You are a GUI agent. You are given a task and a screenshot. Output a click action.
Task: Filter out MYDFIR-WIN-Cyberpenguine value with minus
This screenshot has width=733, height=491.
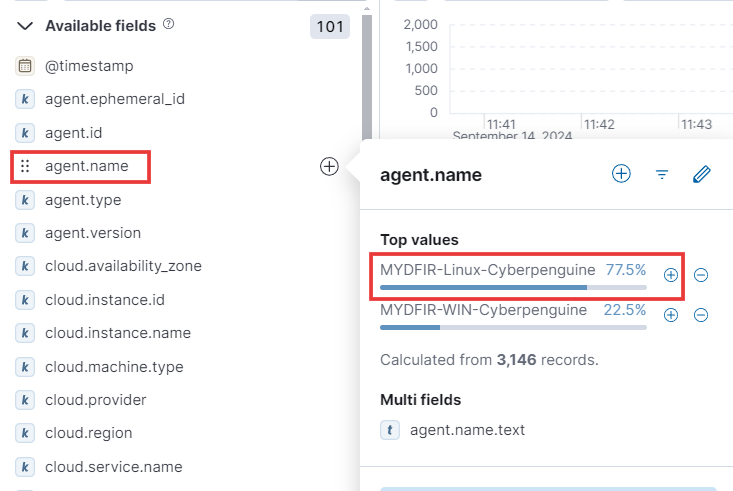click(x=701, y=315)
